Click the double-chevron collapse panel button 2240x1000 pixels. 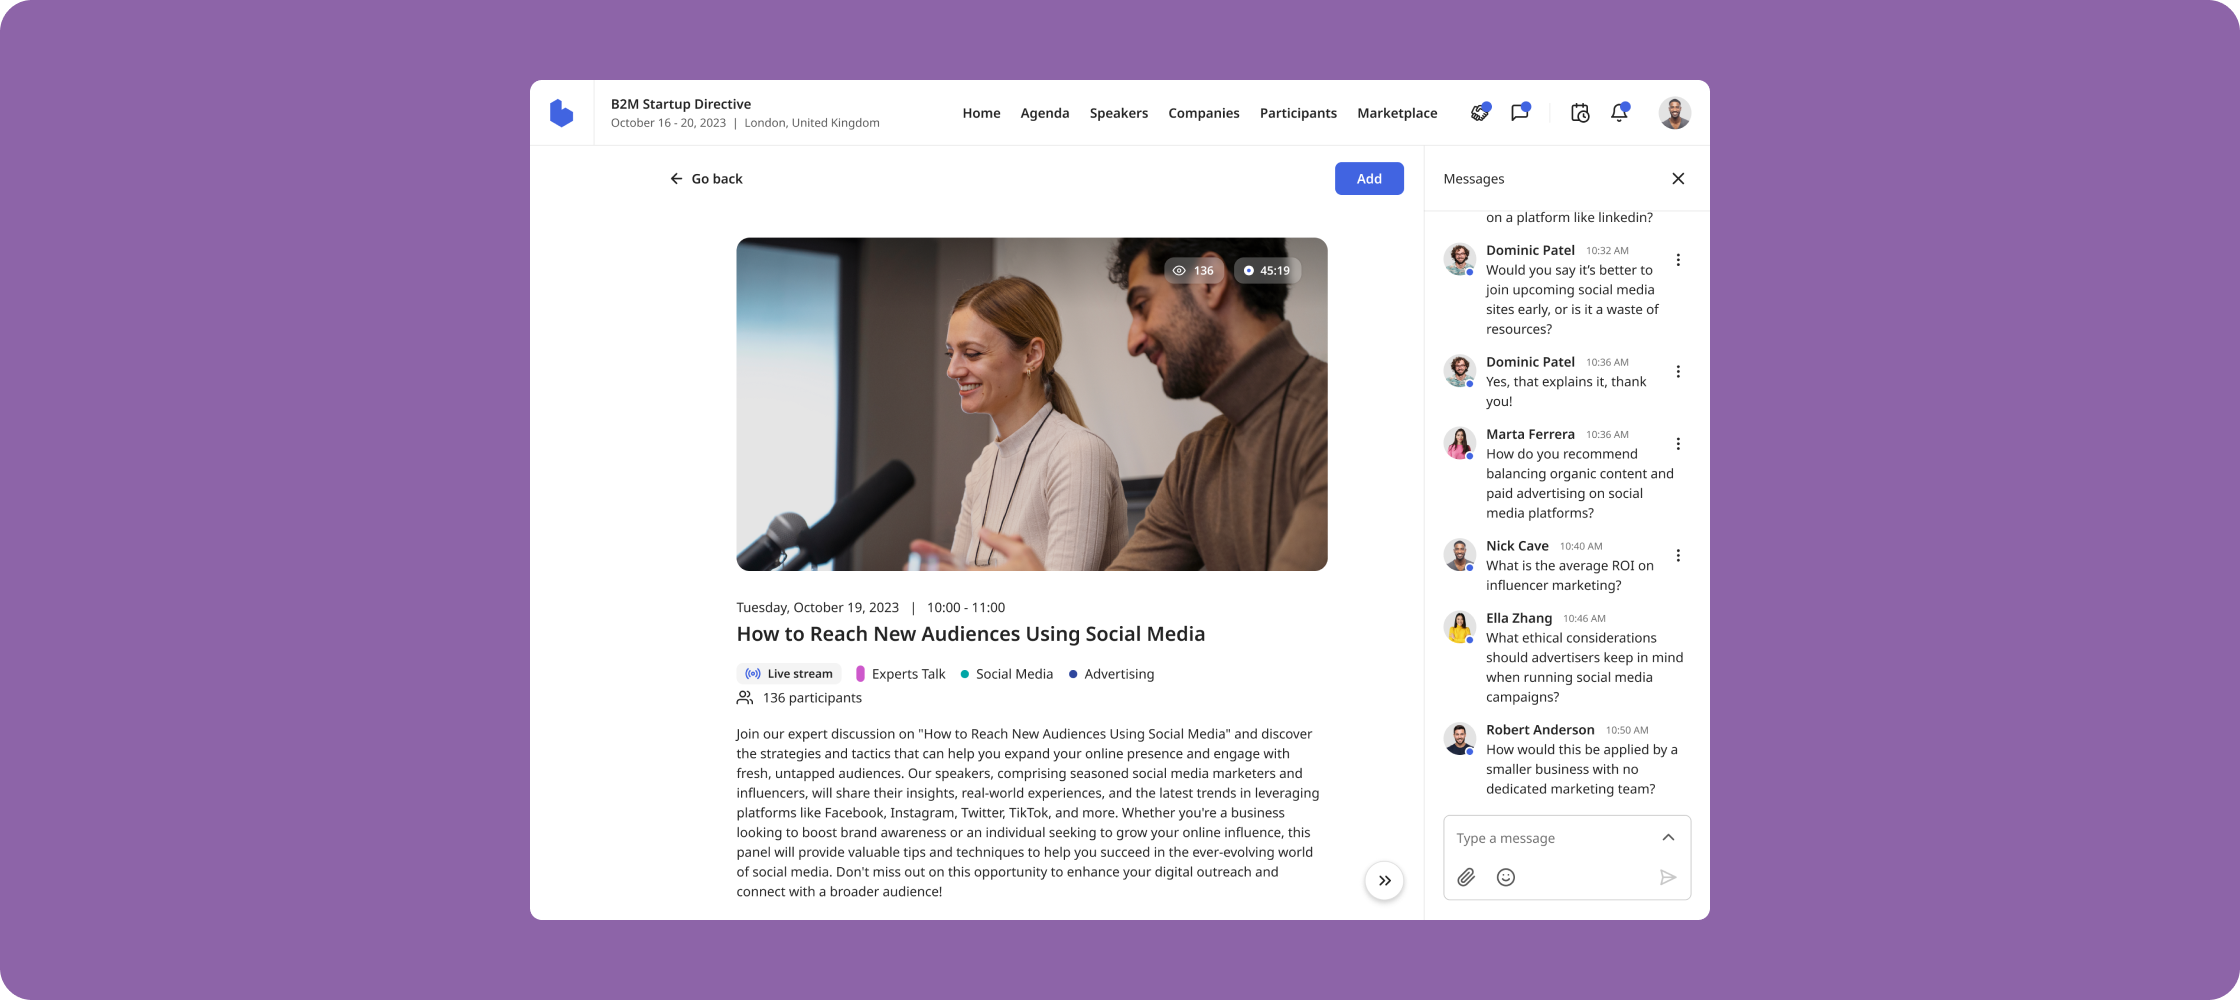(1385, 881)
